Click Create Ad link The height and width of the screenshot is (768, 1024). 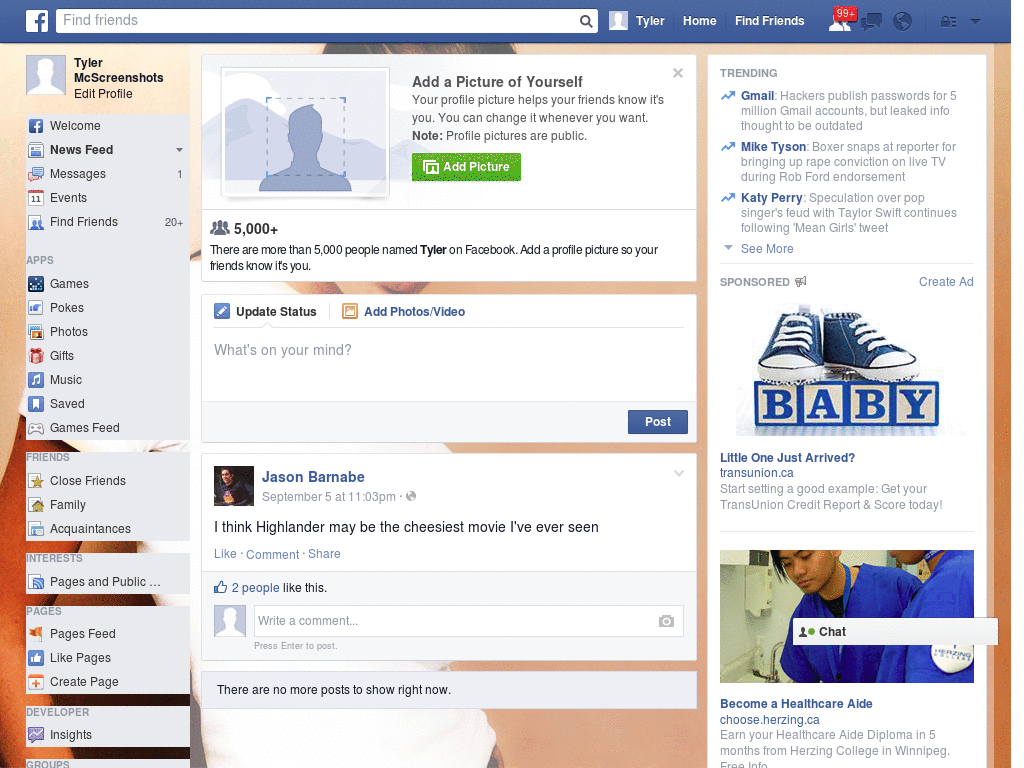tap(946, 282)
